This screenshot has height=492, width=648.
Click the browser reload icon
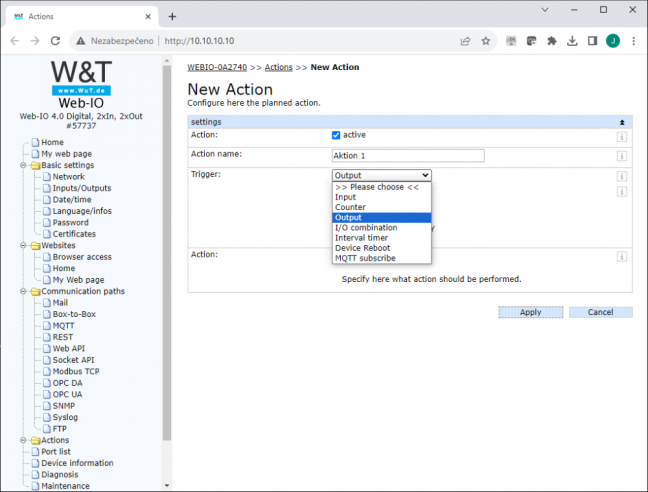tap(55, 40)
